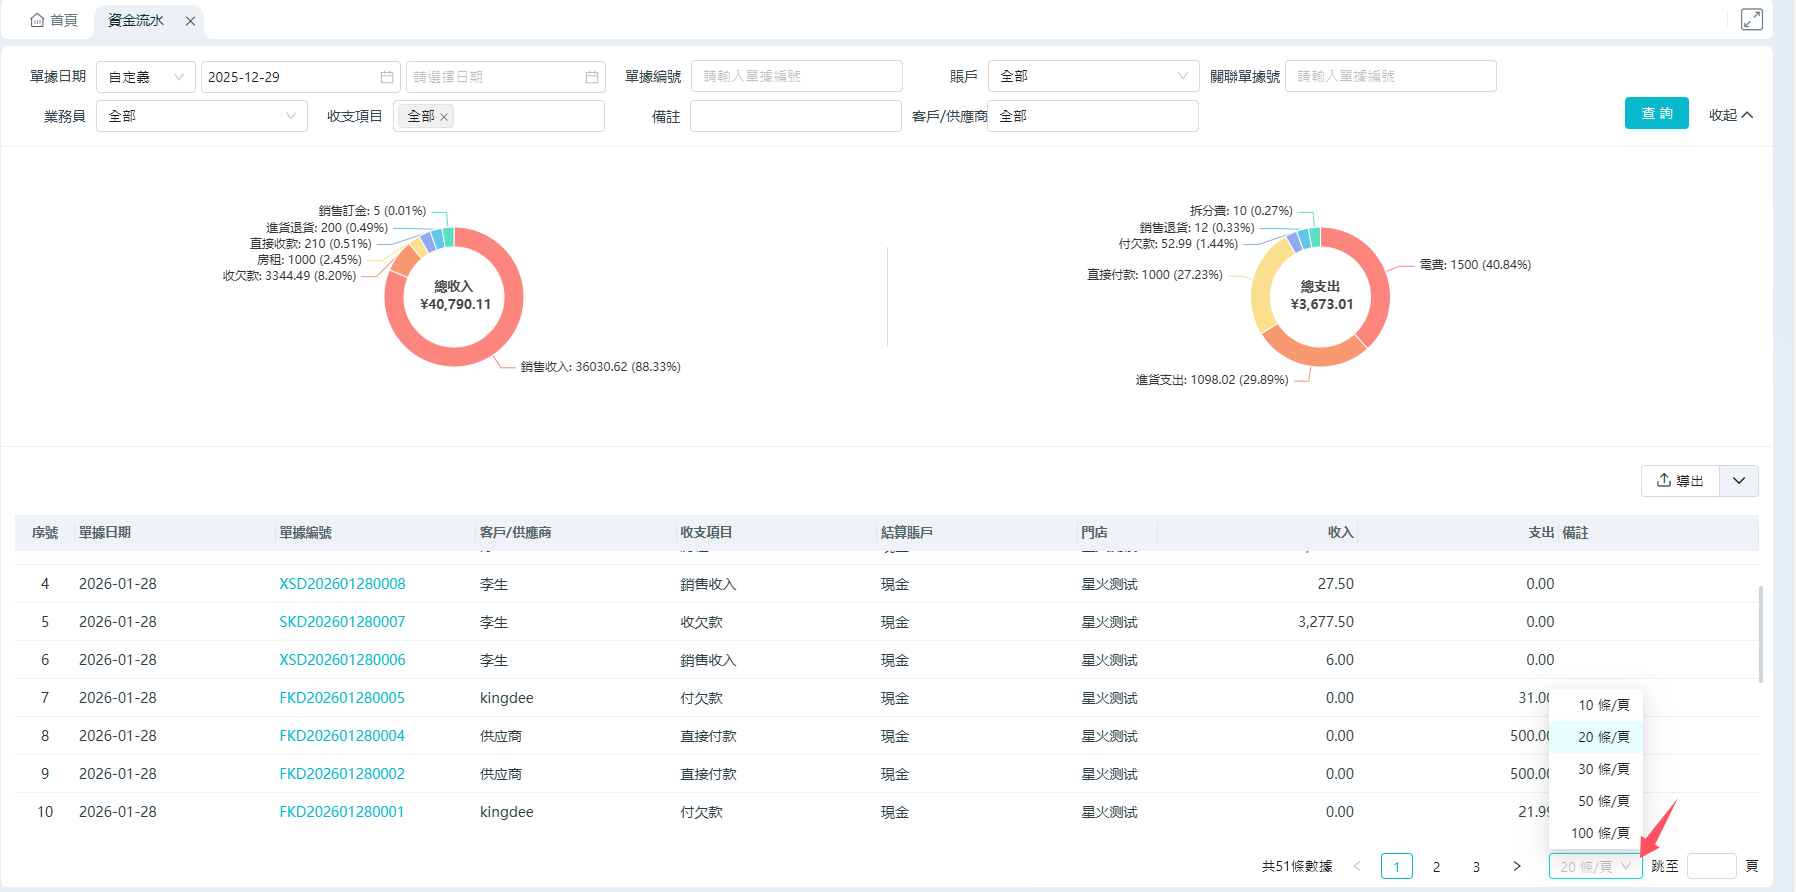This screenshot has height=892, width=1796.
Task: Open export options dropdown arrow
Action: pyautogui.click(x=1739, y=481)
